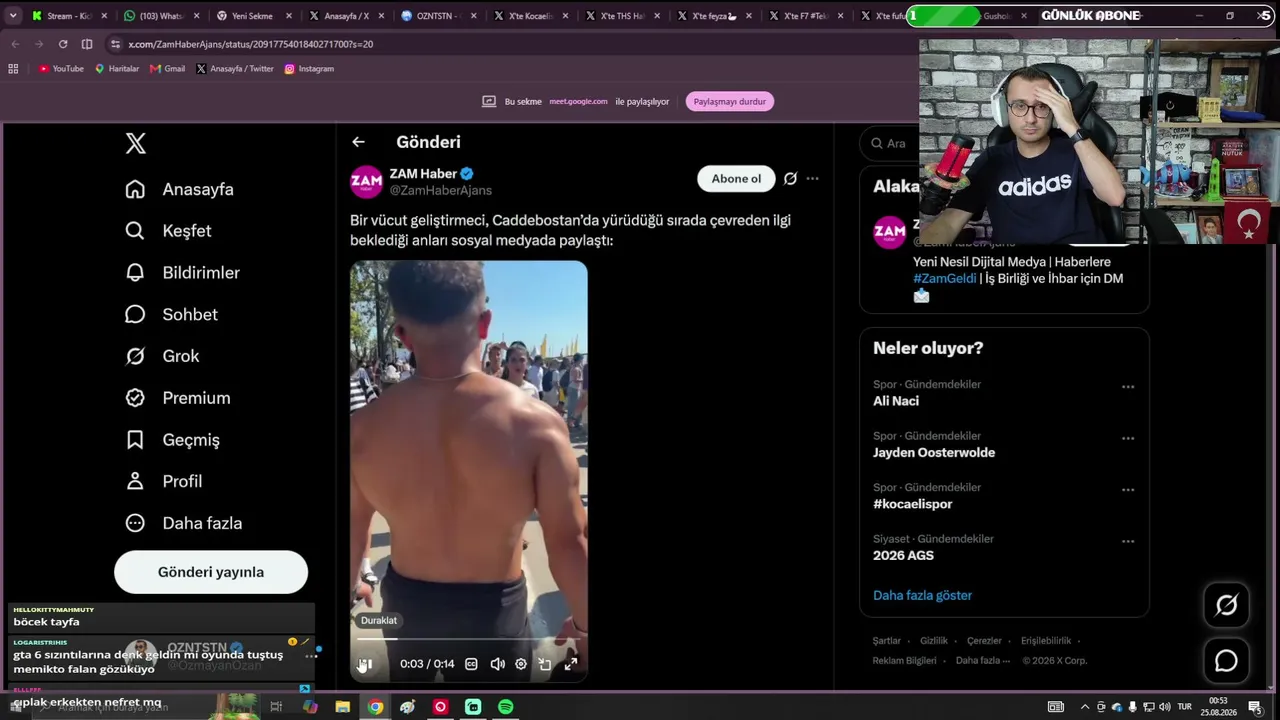
Task: Open floating chat bubble button
Action: tap(1226, 661)
